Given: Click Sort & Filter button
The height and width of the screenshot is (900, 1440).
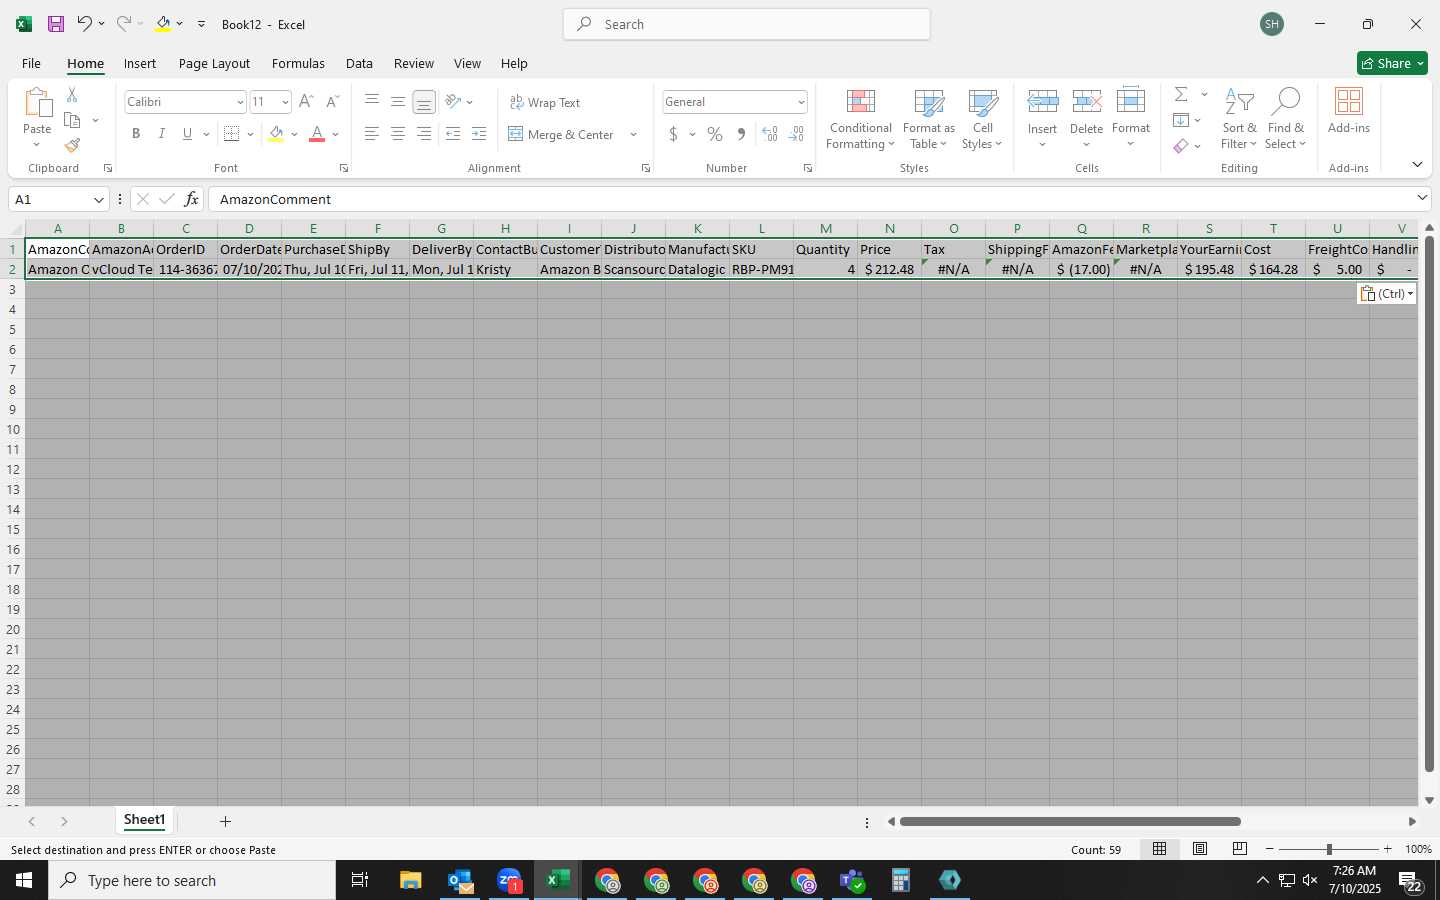Looking at the screenshot, I should point(1239,119).
